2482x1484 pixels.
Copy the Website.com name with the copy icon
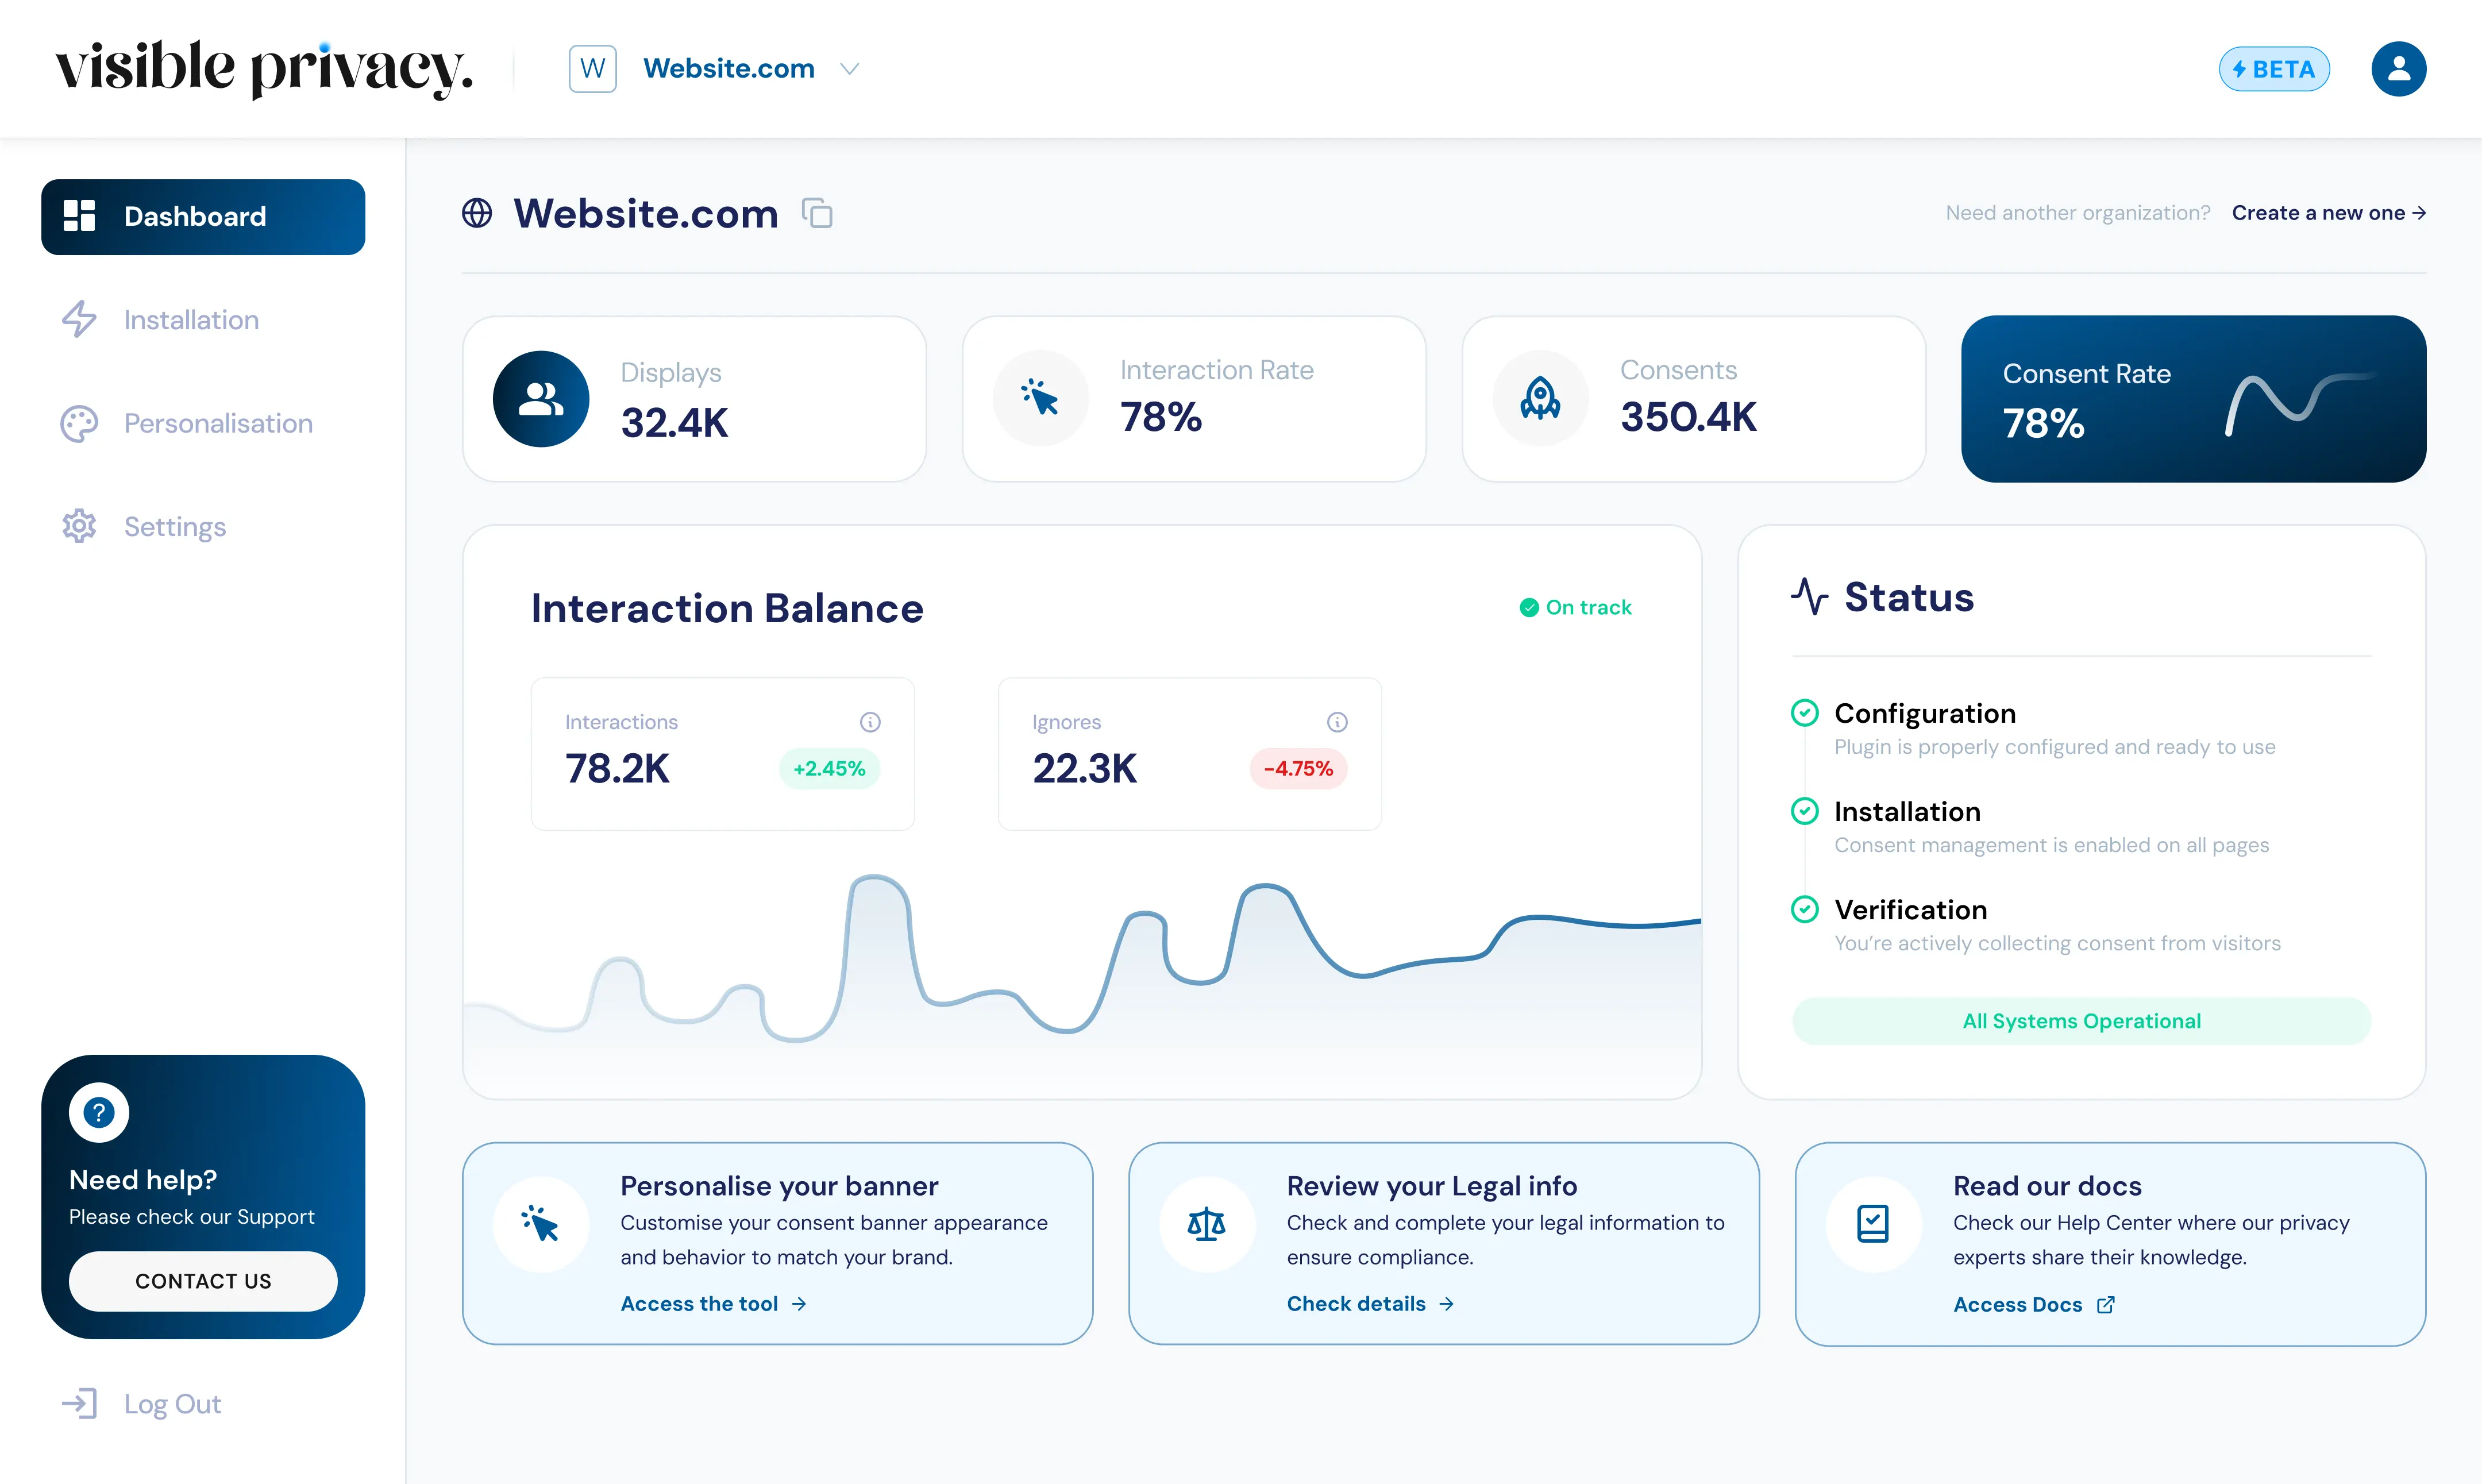[818, 213]
